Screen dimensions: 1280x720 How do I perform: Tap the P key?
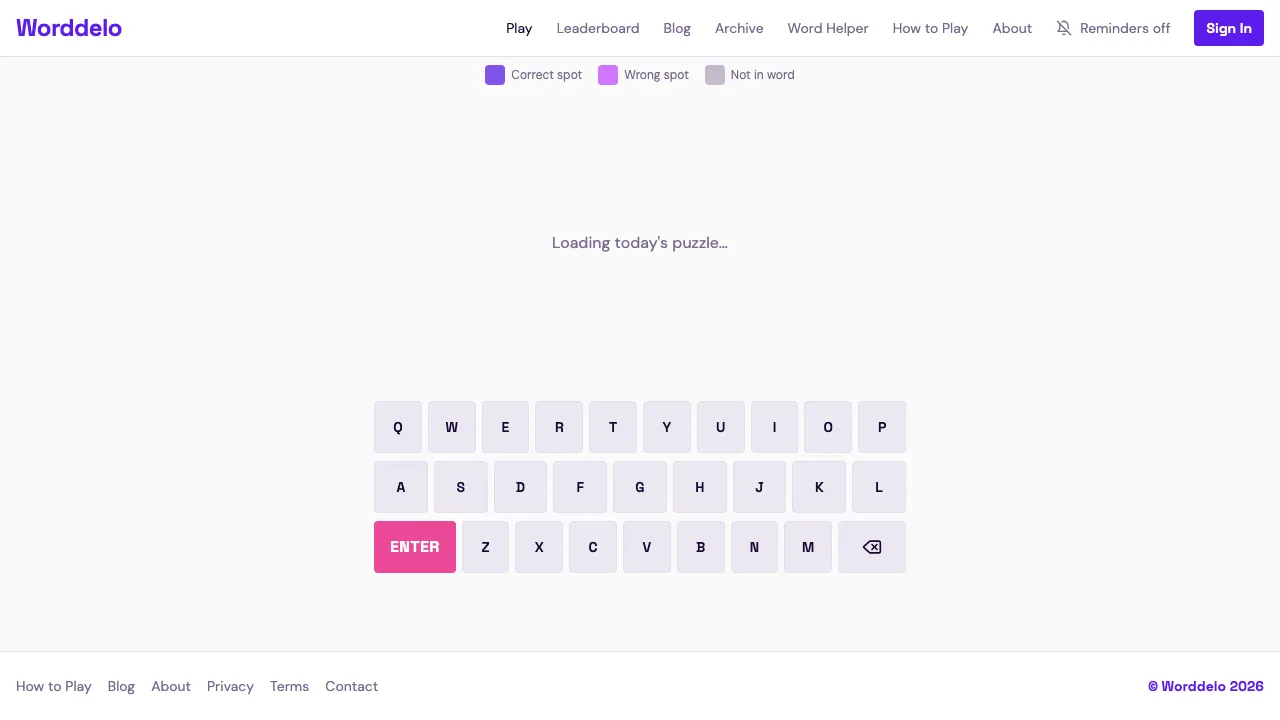coord(882,427)
